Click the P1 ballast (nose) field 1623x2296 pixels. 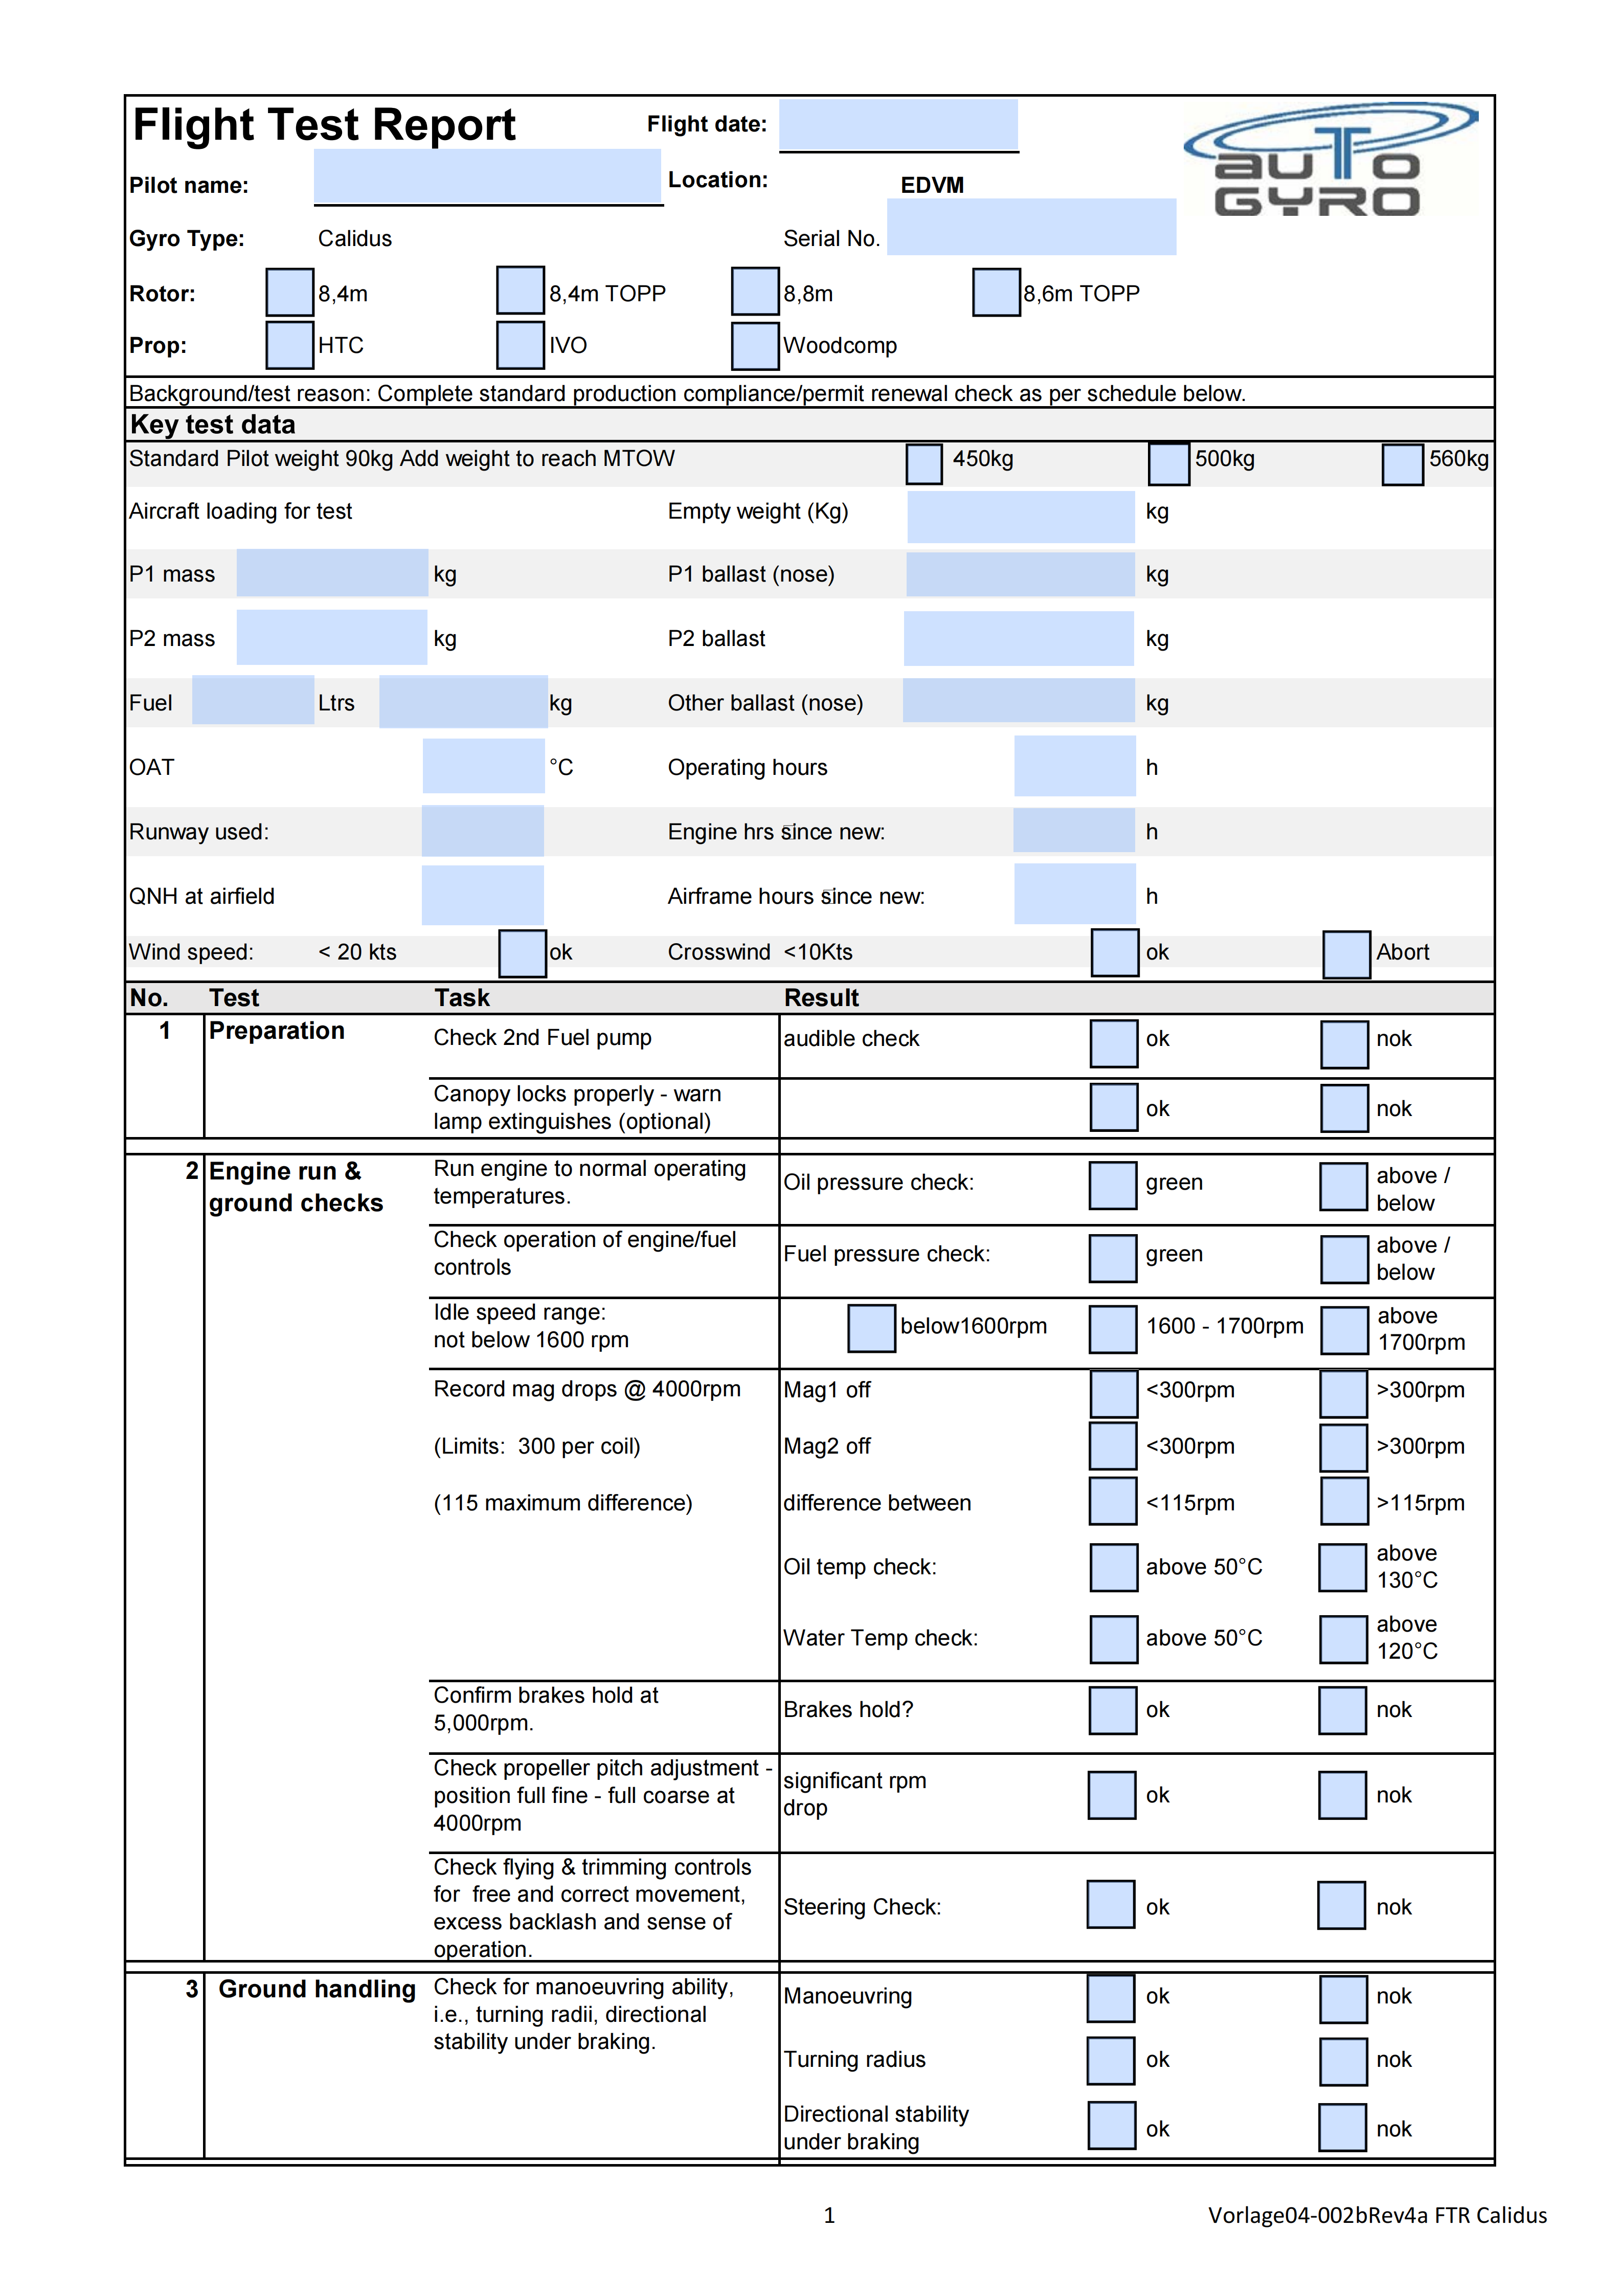1020,574
